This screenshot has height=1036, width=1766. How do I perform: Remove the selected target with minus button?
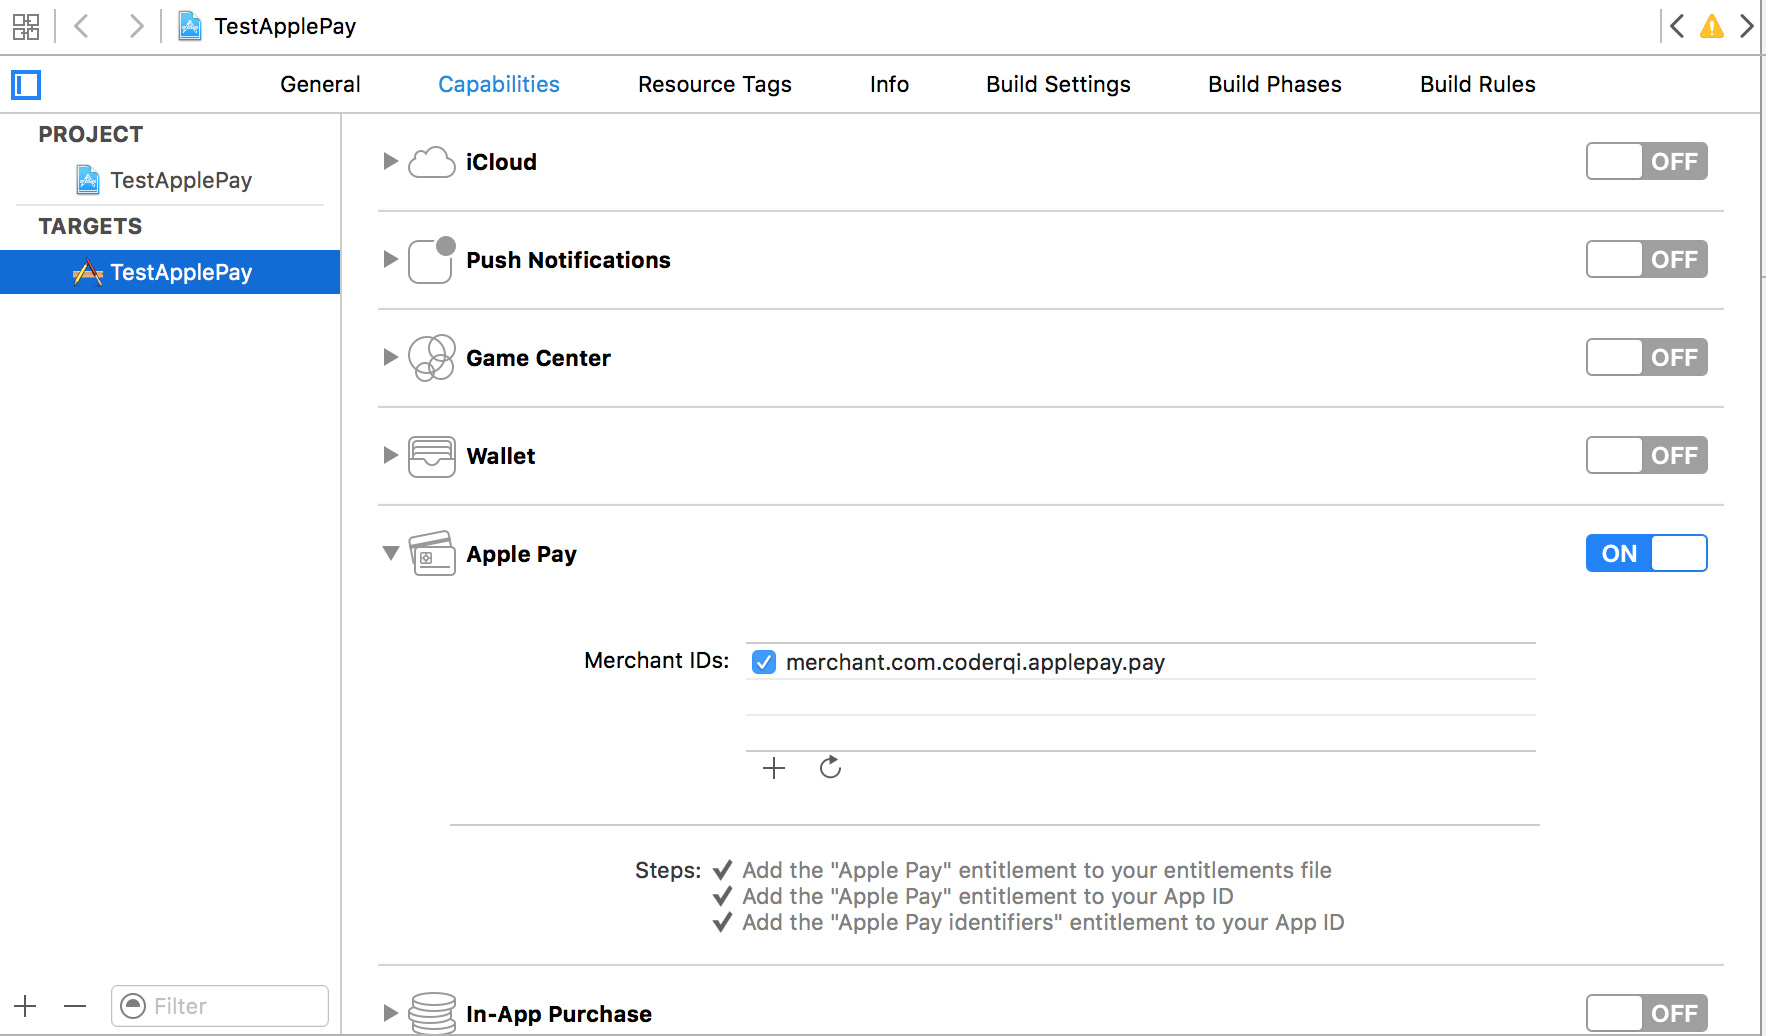75,1006
